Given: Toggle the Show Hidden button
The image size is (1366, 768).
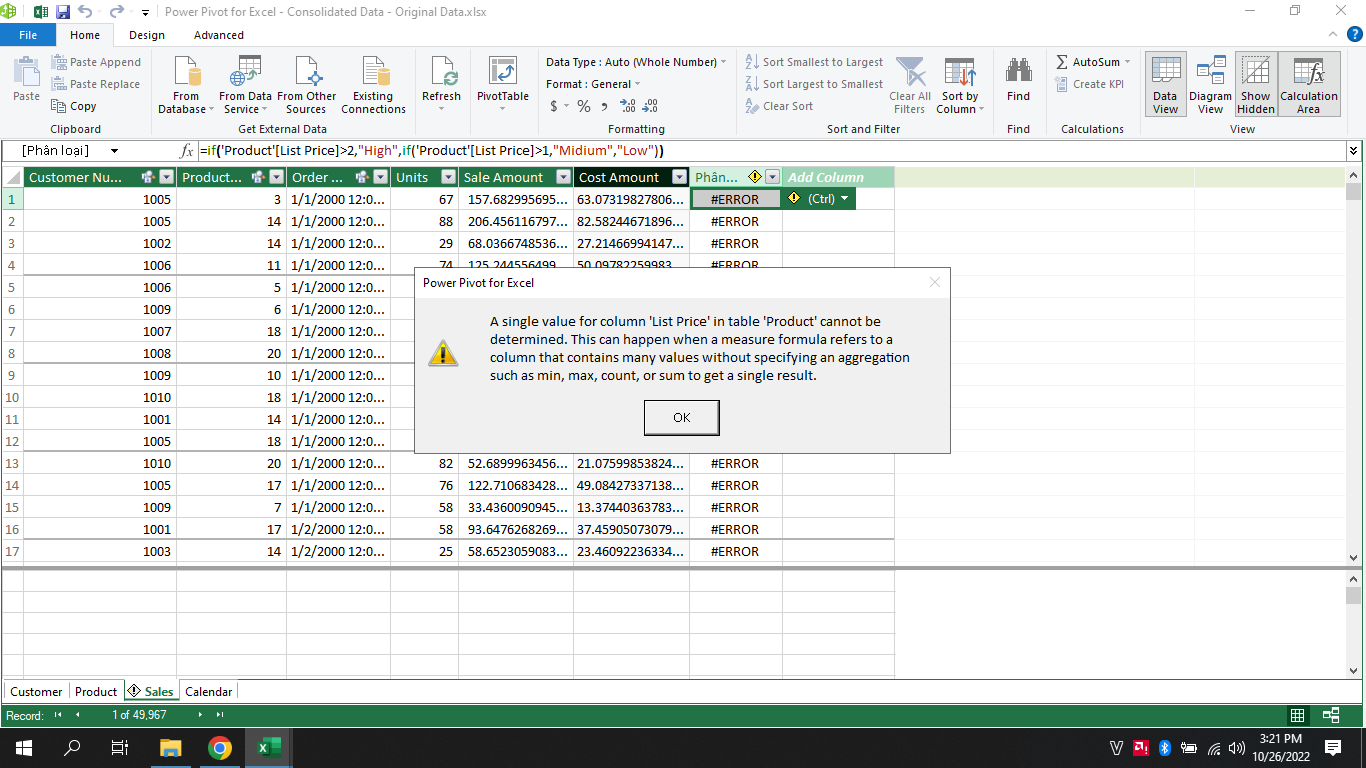Looking at the screenshot, I should click(x=1255, y=85).
